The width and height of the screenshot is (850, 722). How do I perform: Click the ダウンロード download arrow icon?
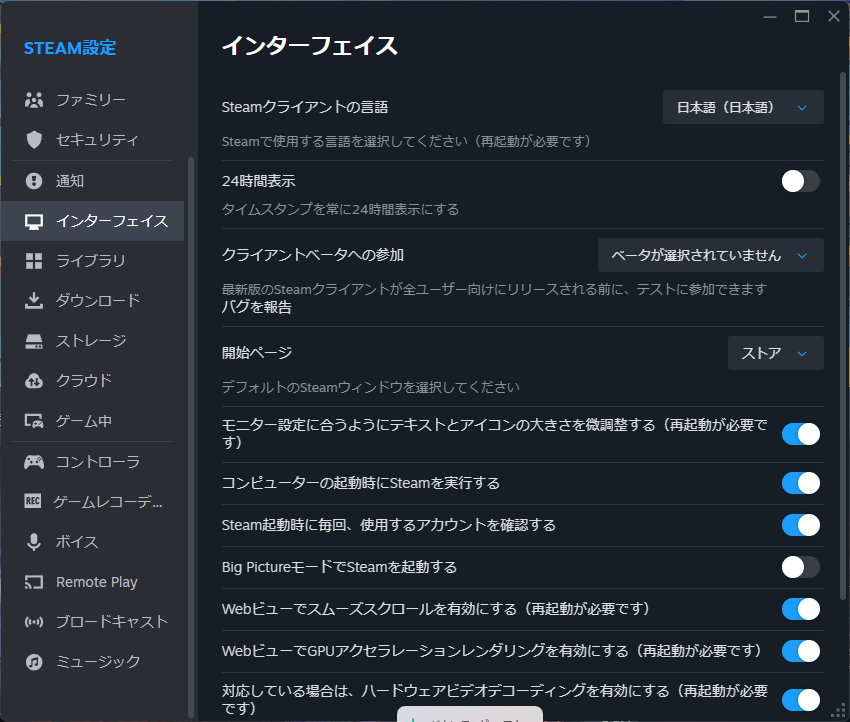pos(34,300)
